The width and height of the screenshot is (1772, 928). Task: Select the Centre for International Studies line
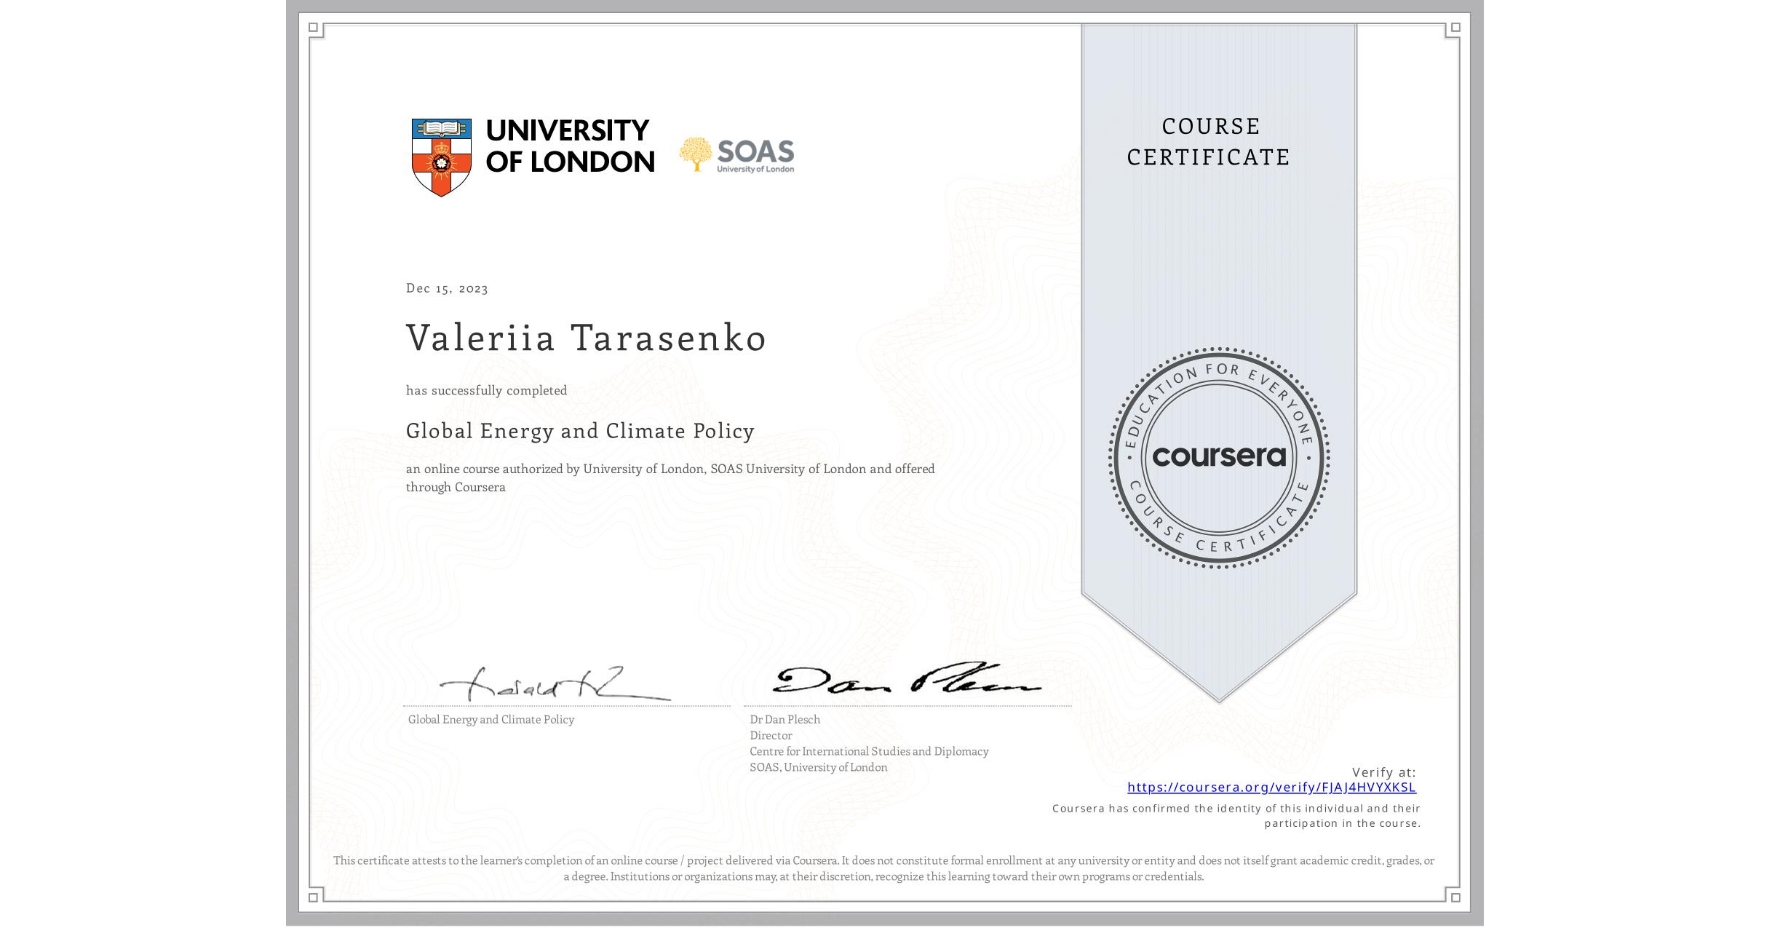[x=868, y=751]
